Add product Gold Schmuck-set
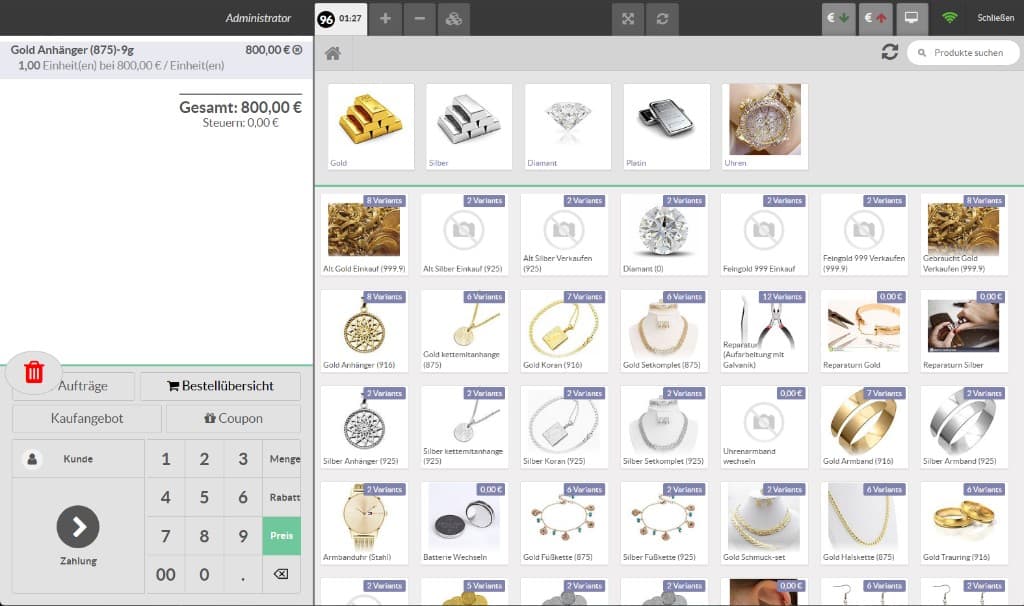1024x606 pixels. tap(764, 523)
